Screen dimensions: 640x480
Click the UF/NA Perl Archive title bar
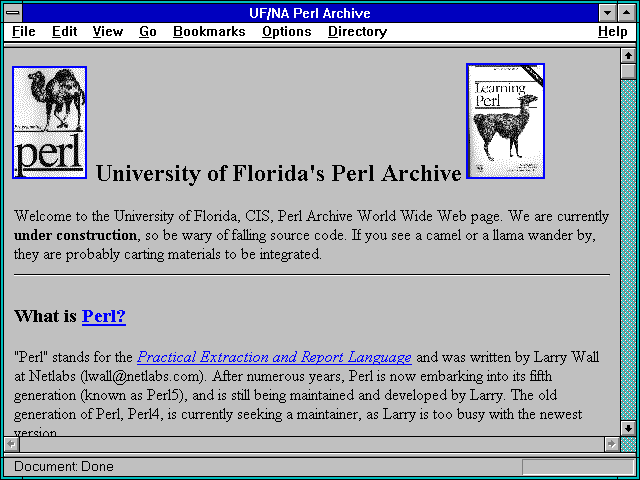[x=310, y=13]
